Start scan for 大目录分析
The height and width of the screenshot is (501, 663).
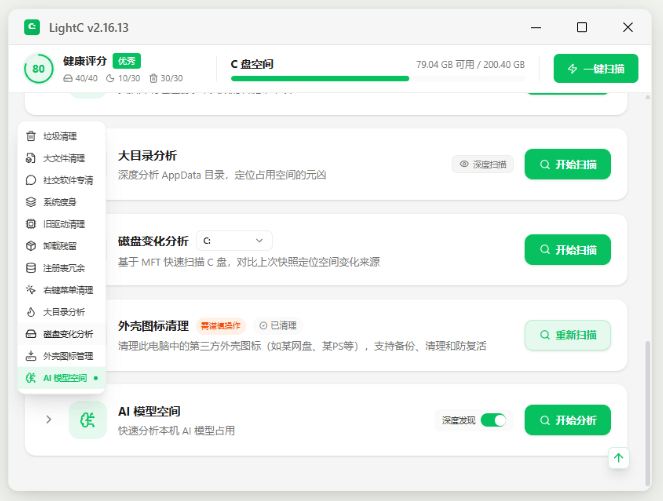[567, 164]
